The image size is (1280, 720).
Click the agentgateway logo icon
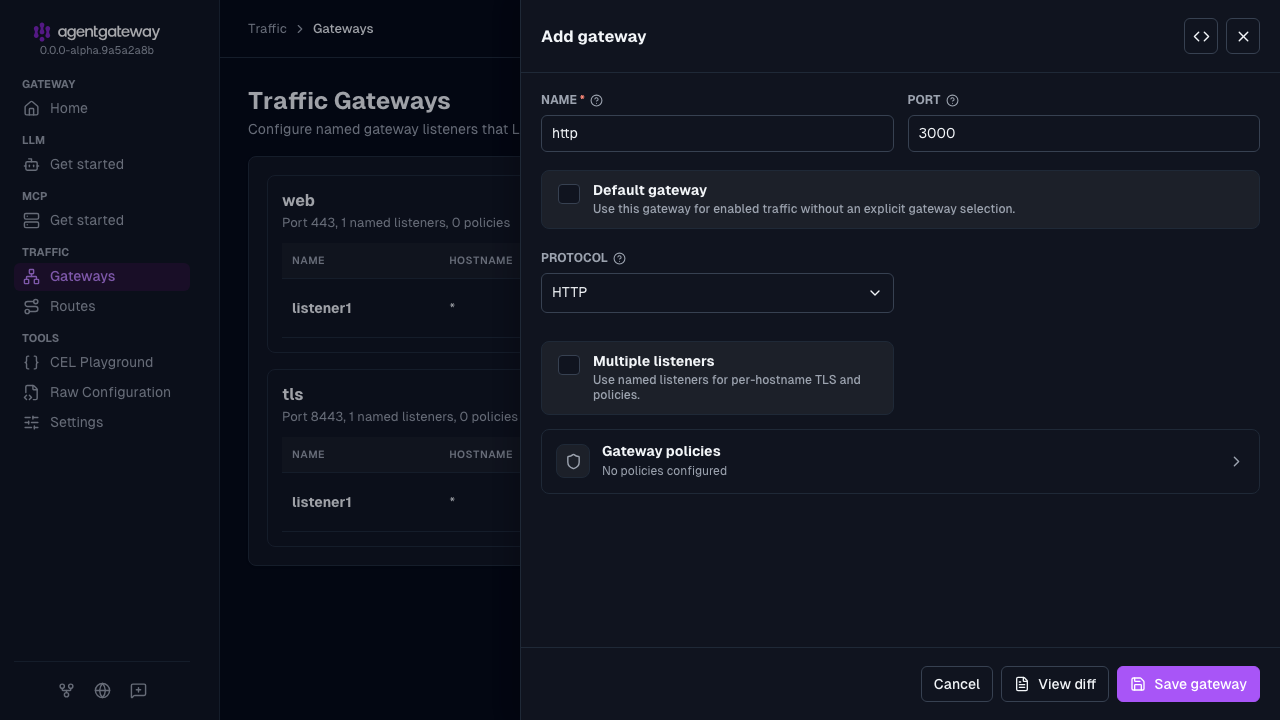coord(41,32)
